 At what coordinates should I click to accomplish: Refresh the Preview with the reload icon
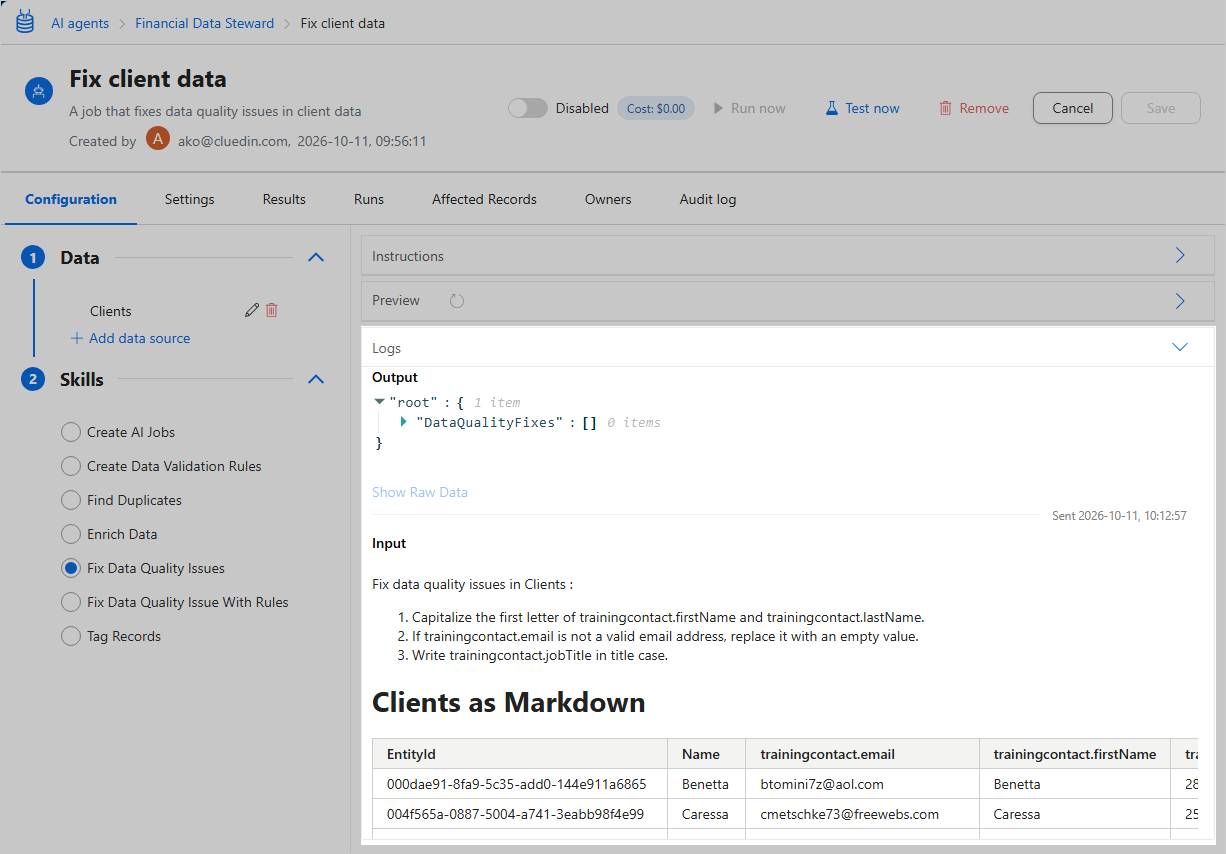pos(457,300)
